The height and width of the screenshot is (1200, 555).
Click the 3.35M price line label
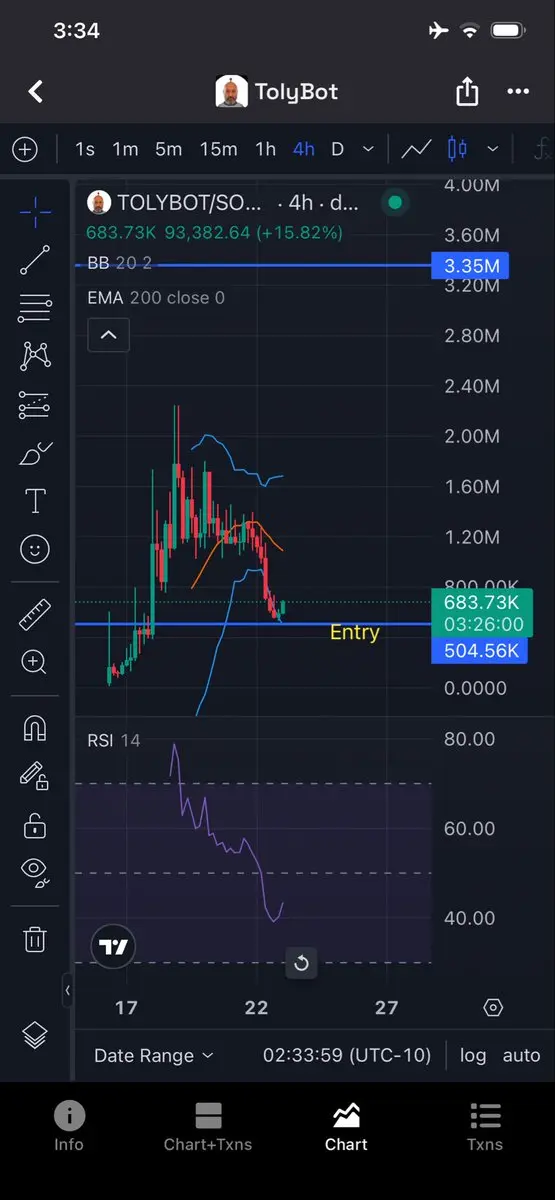(x=470, y=266)
